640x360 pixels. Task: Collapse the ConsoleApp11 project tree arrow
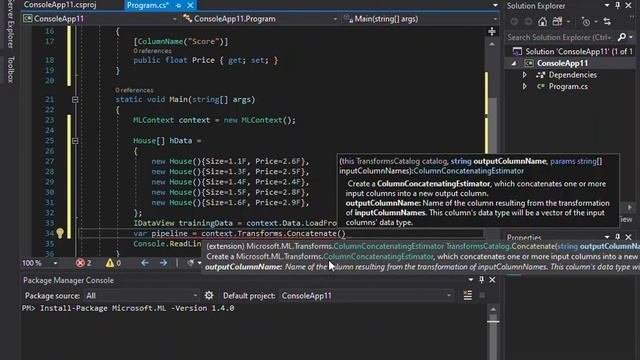click(514, 63)
